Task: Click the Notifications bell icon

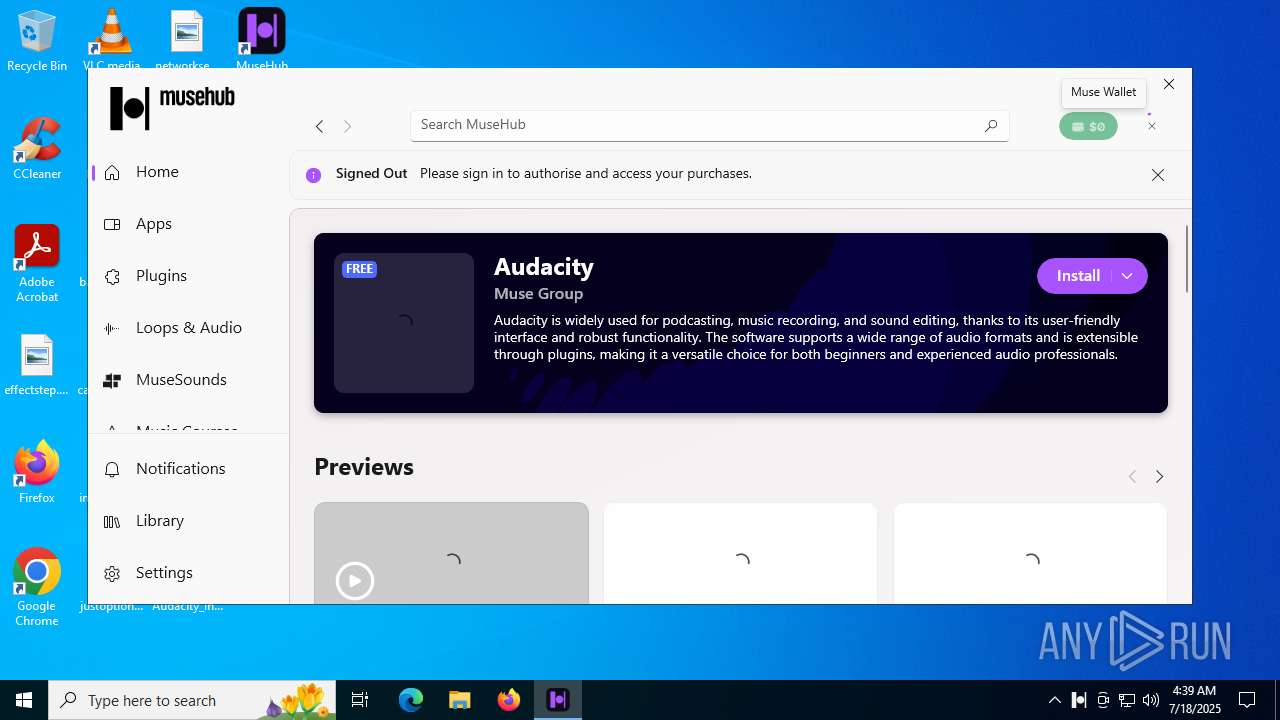Action: tap(112, 469)
